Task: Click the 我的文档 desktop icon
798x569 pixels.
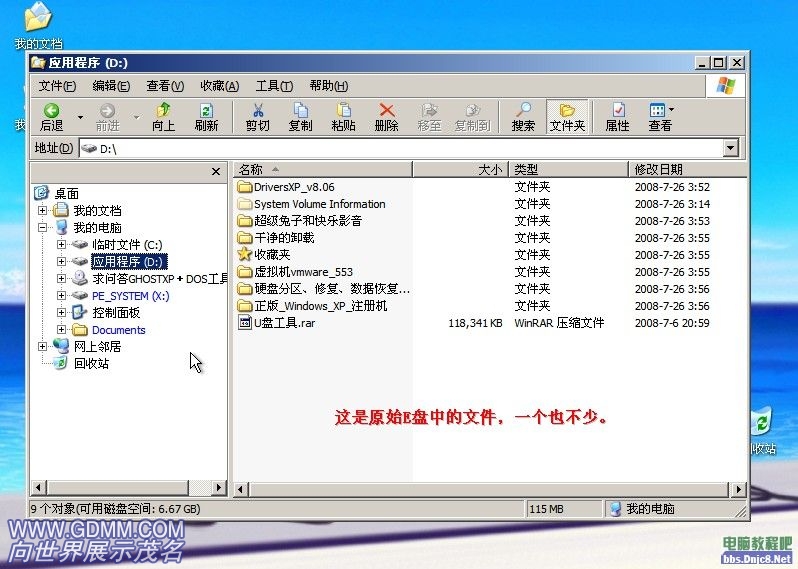Action: [x=38, y=25]
